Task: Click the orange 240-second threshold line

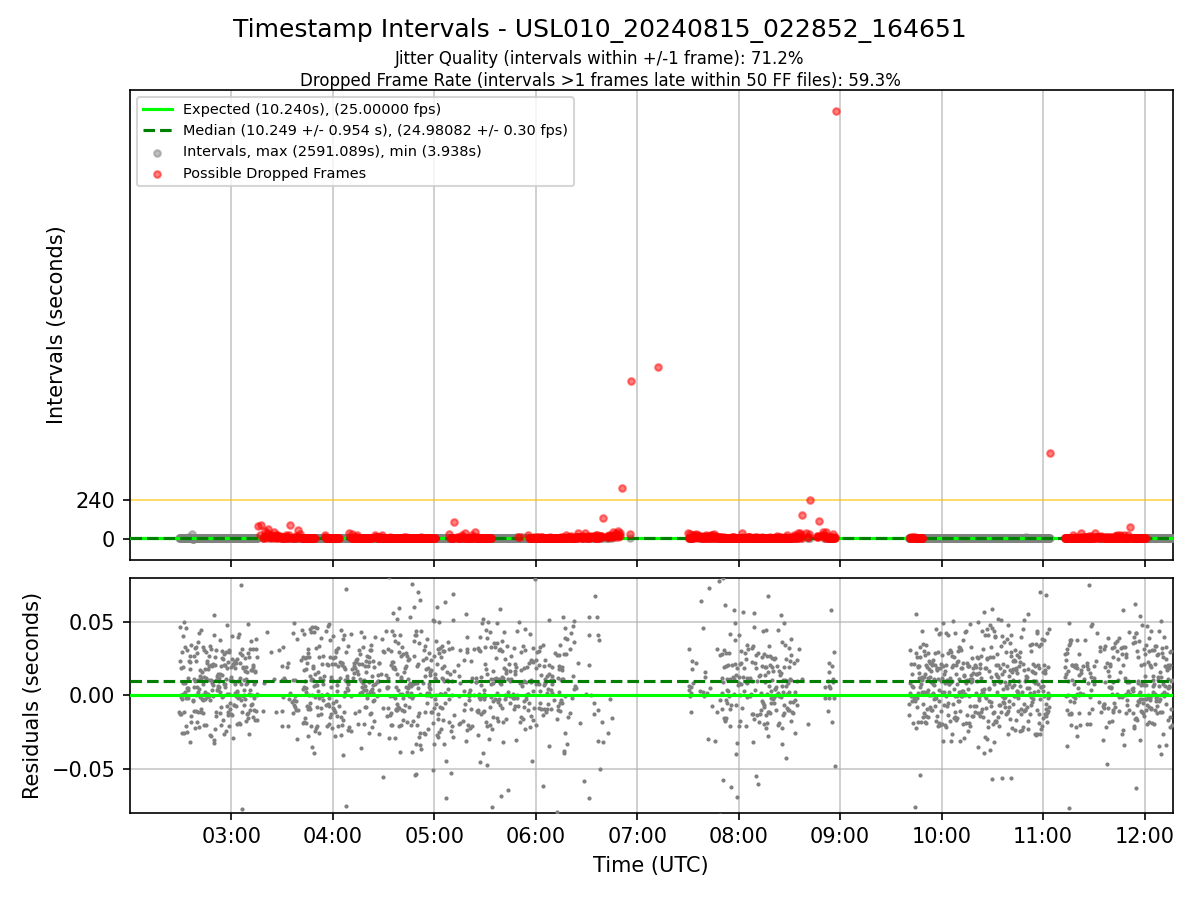Action: (x=651, y=500)
